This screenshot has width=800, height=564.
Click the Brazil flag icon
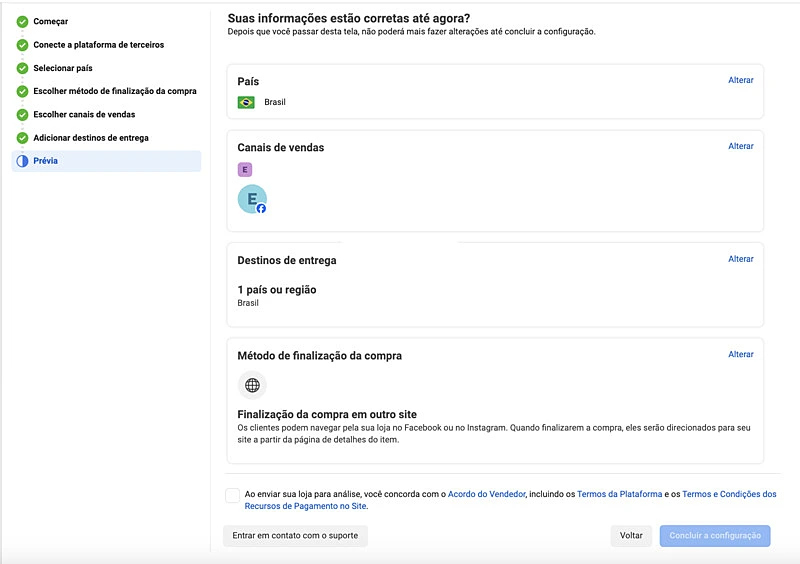(x=246, y=102)
